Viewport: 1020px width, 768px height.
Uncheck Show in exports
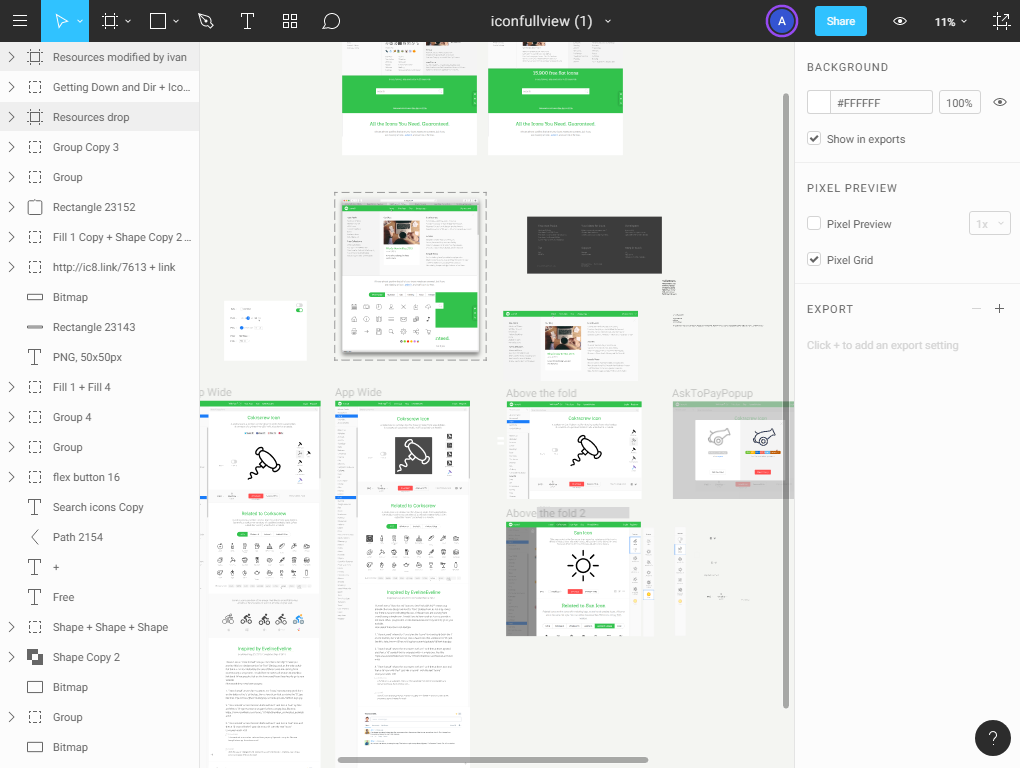click(x=813, y=139)
